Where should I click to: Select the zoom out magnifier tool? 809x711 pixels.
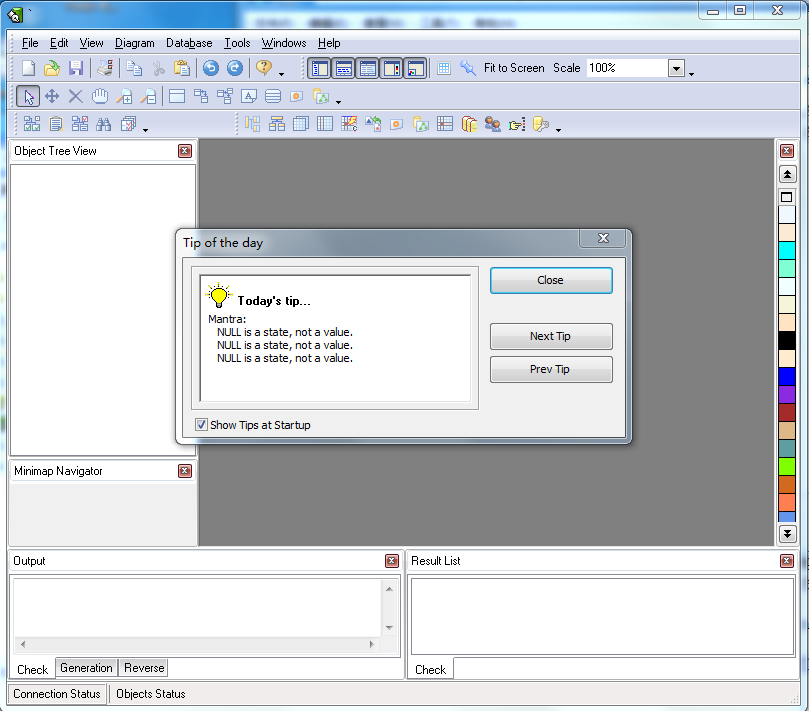(149, 96)
